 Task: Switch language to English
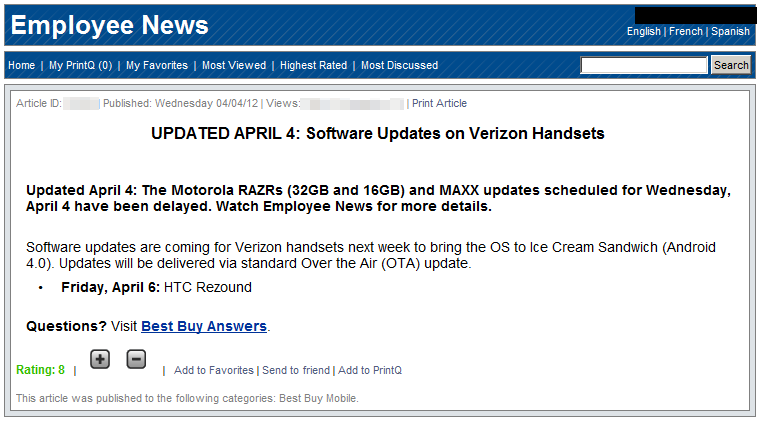coord(643,32)
